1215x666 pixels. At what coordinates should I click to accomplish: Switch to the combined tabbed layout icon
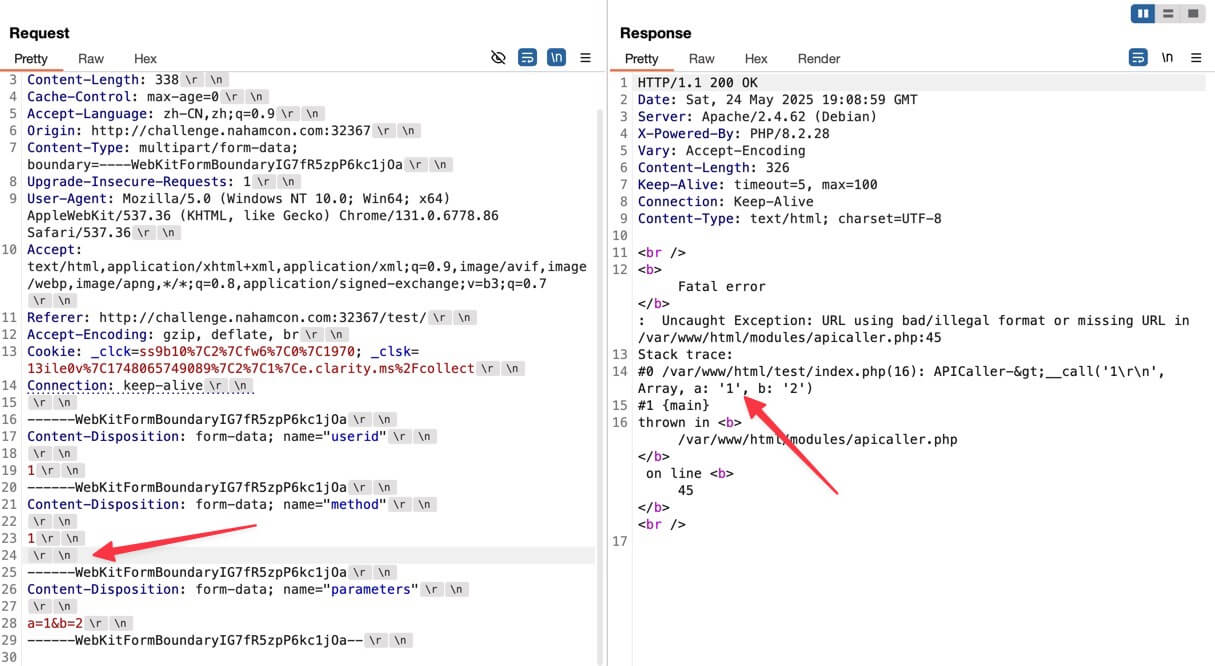coord(1192,13)
